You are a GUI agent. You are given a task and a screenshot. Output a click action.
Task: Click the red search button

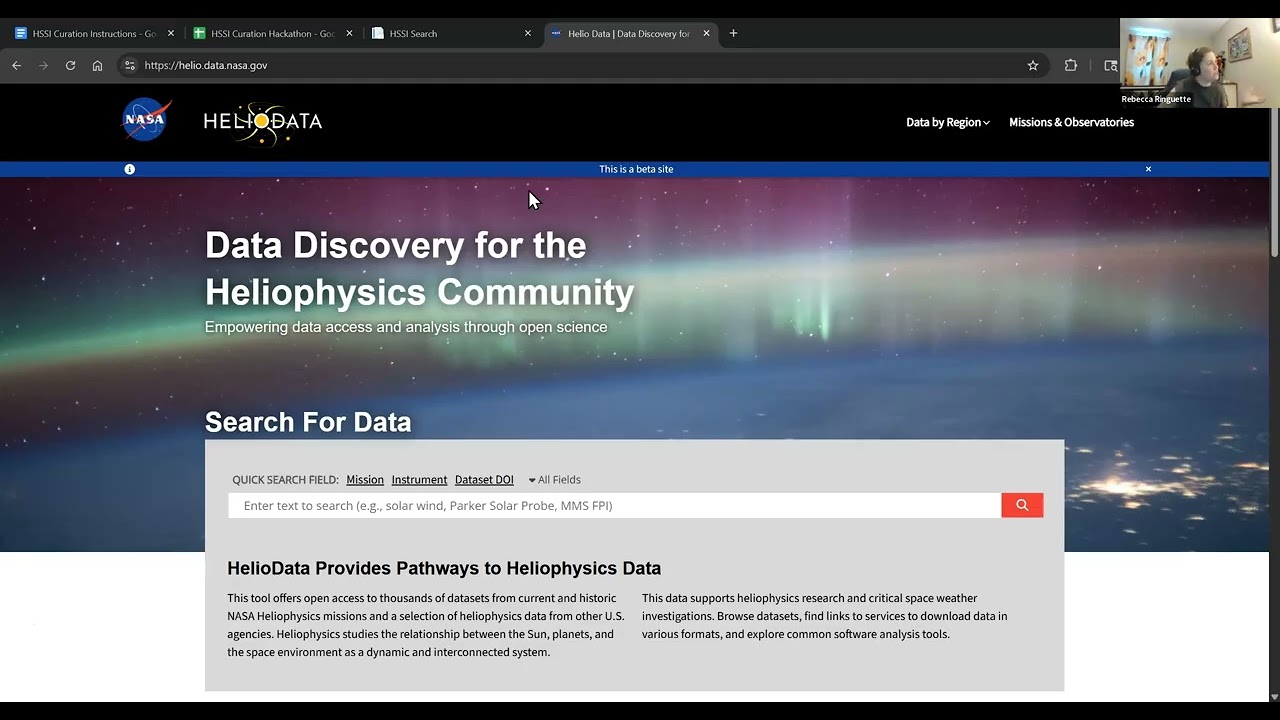tap(1022, 505)
